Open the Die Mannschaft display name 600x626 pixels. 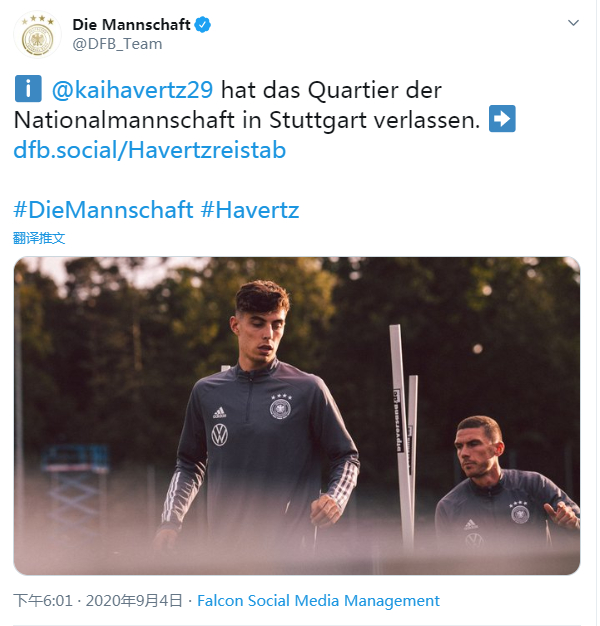coord(131,25)
